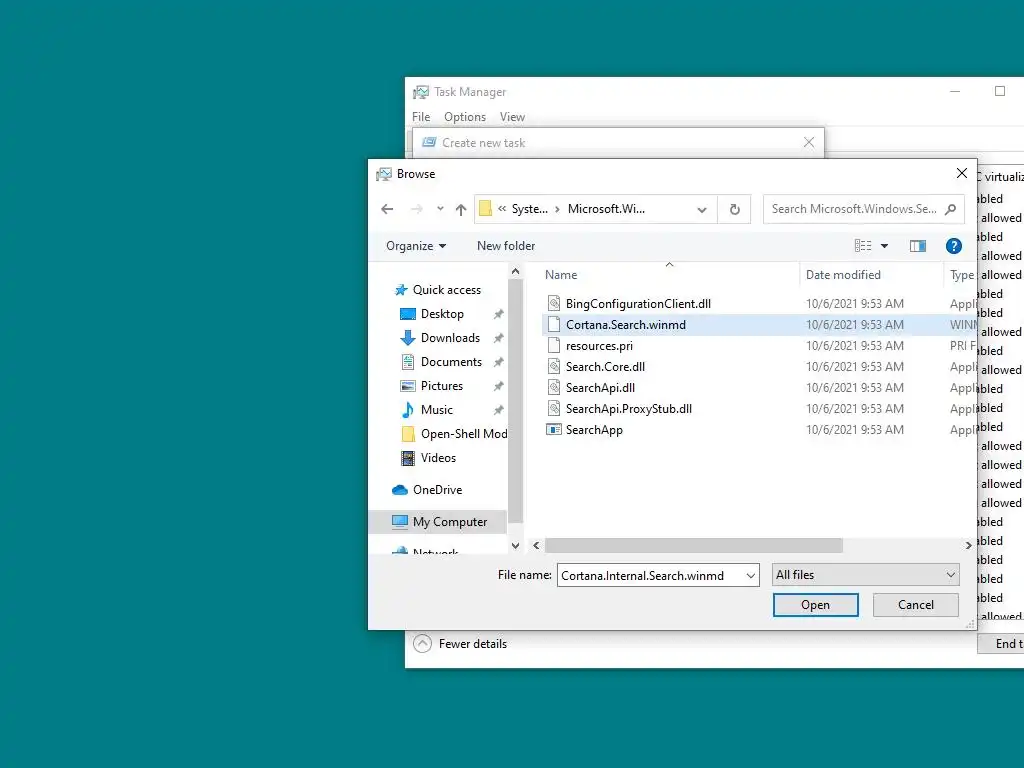
Task: Open Task Manager View menu
Action: pyautogui.click(x=512, y=117)
